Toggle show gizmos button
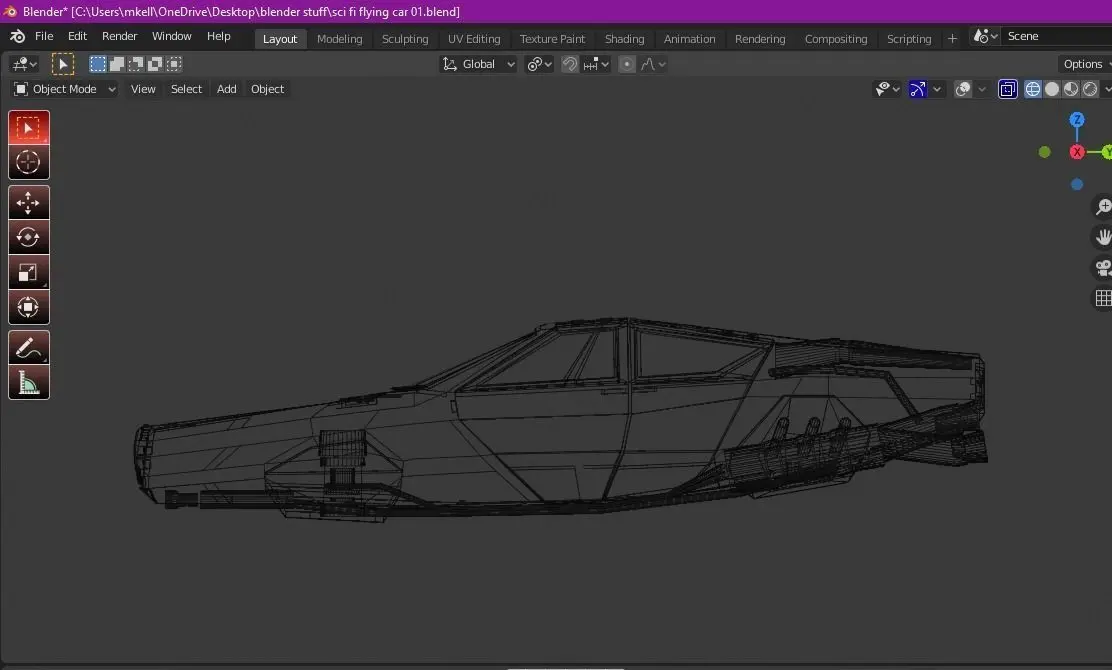 pyautogui.click(x=918, y=89)
